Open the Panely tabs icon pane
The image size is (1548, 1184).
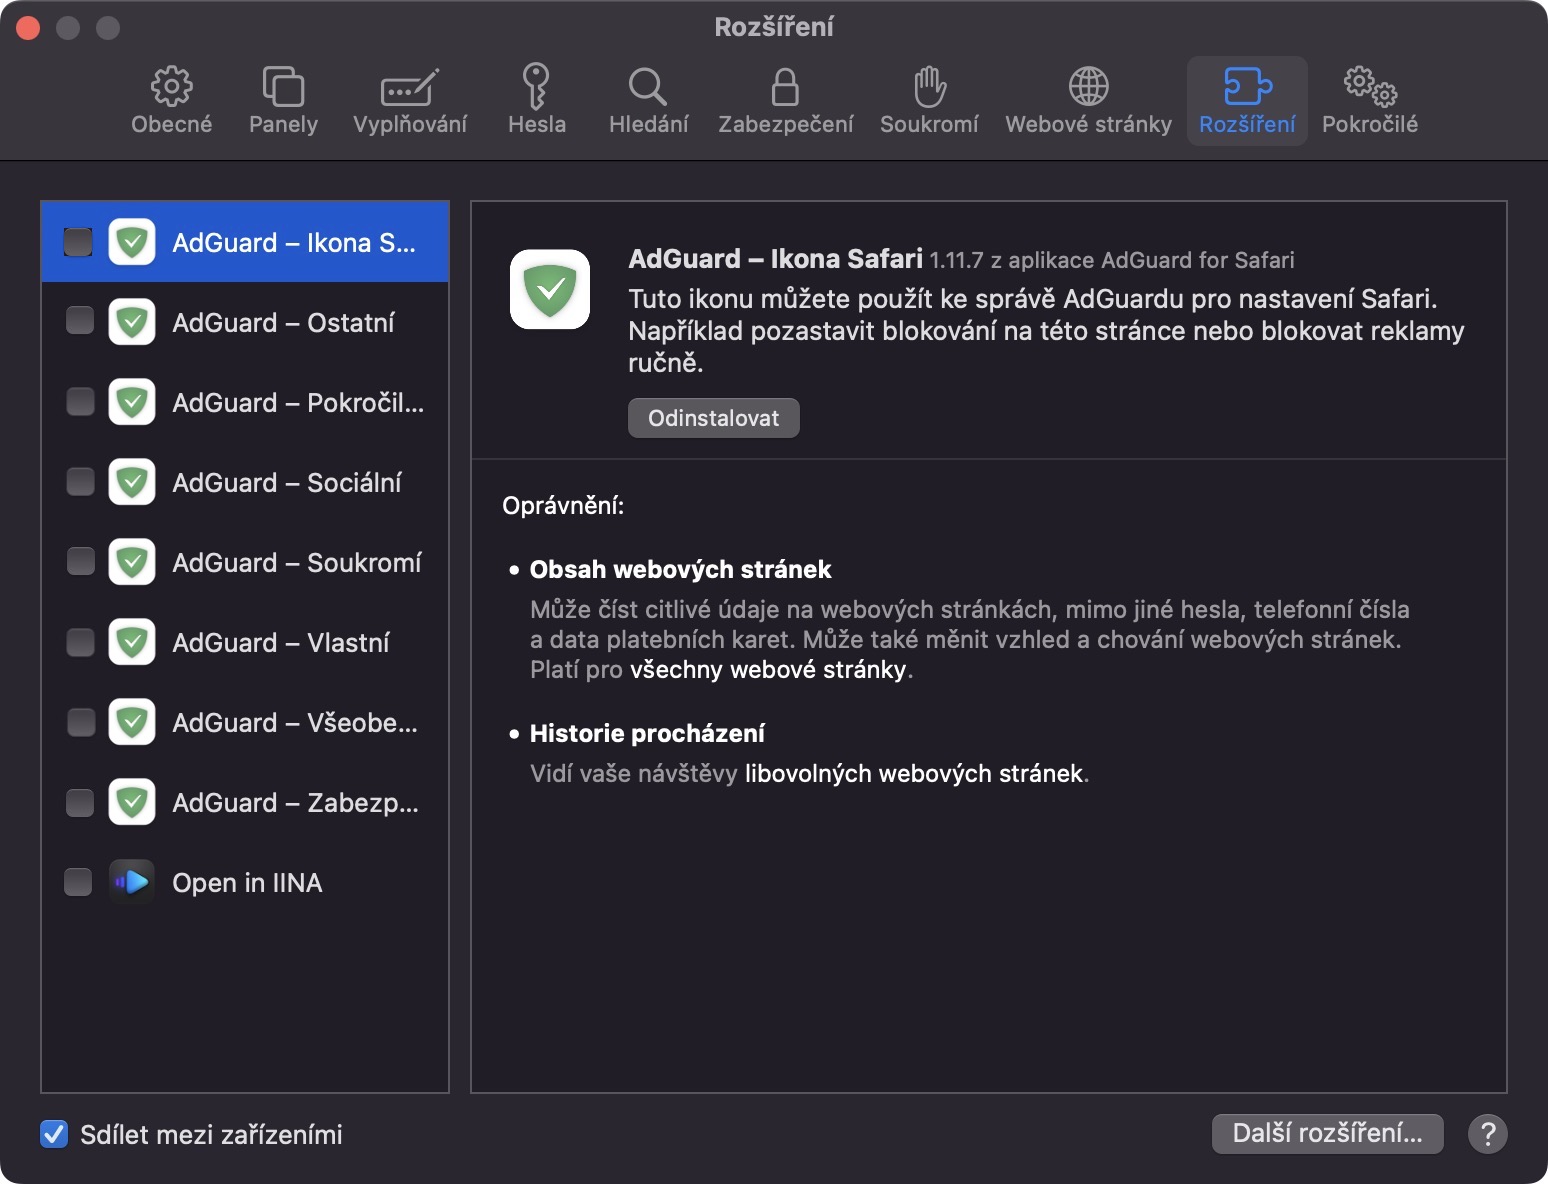tap(283, 100)
